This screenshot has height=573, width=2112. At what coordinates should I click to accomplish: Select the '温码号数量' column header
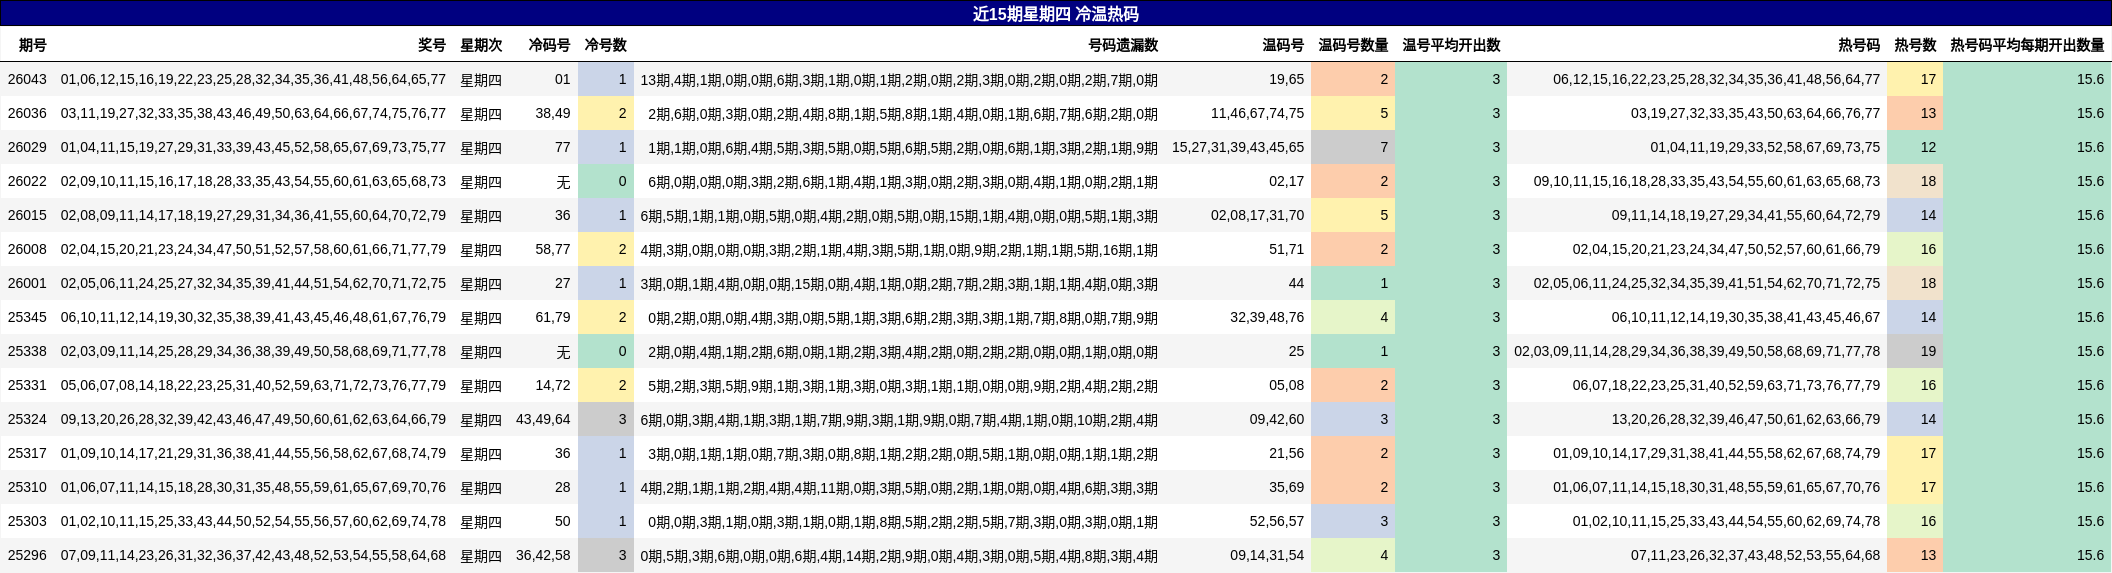(x=1353, y=45)
